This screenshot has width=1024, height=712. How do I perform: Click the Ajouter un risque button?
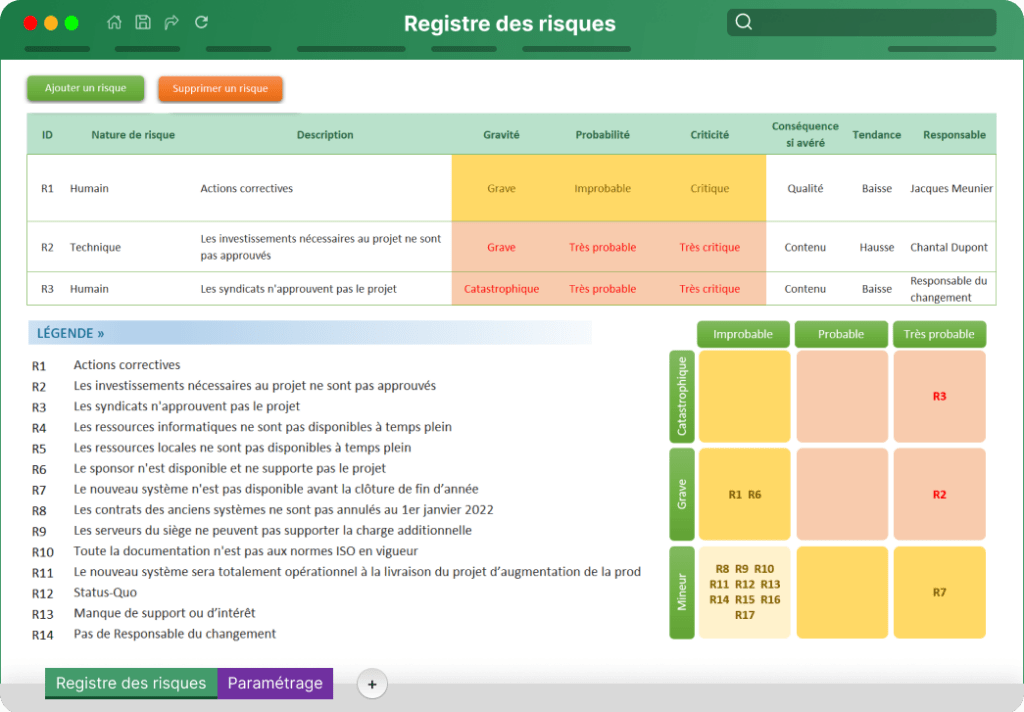pyautogui.click(x=86, y=88)
